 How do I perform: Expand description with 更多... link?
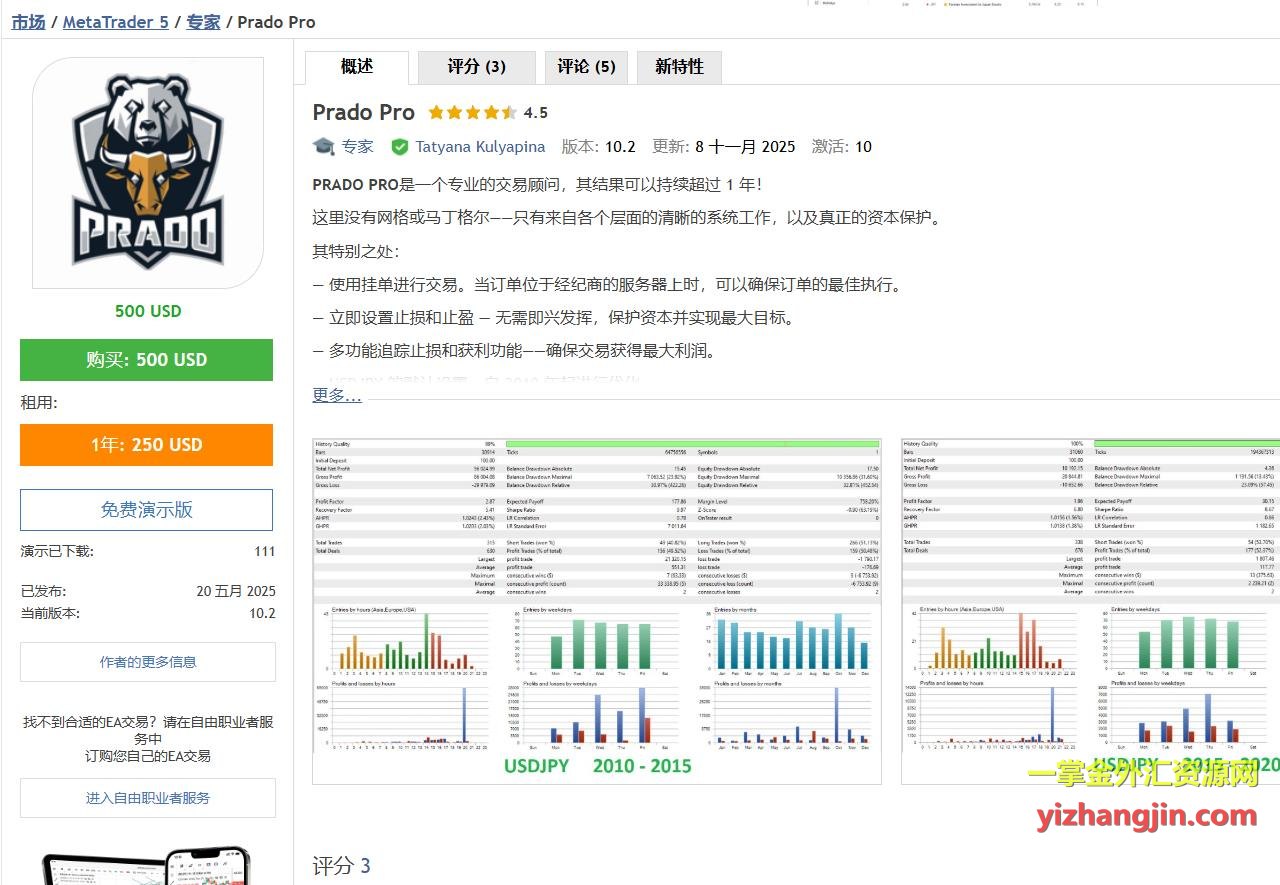(337, 395)
